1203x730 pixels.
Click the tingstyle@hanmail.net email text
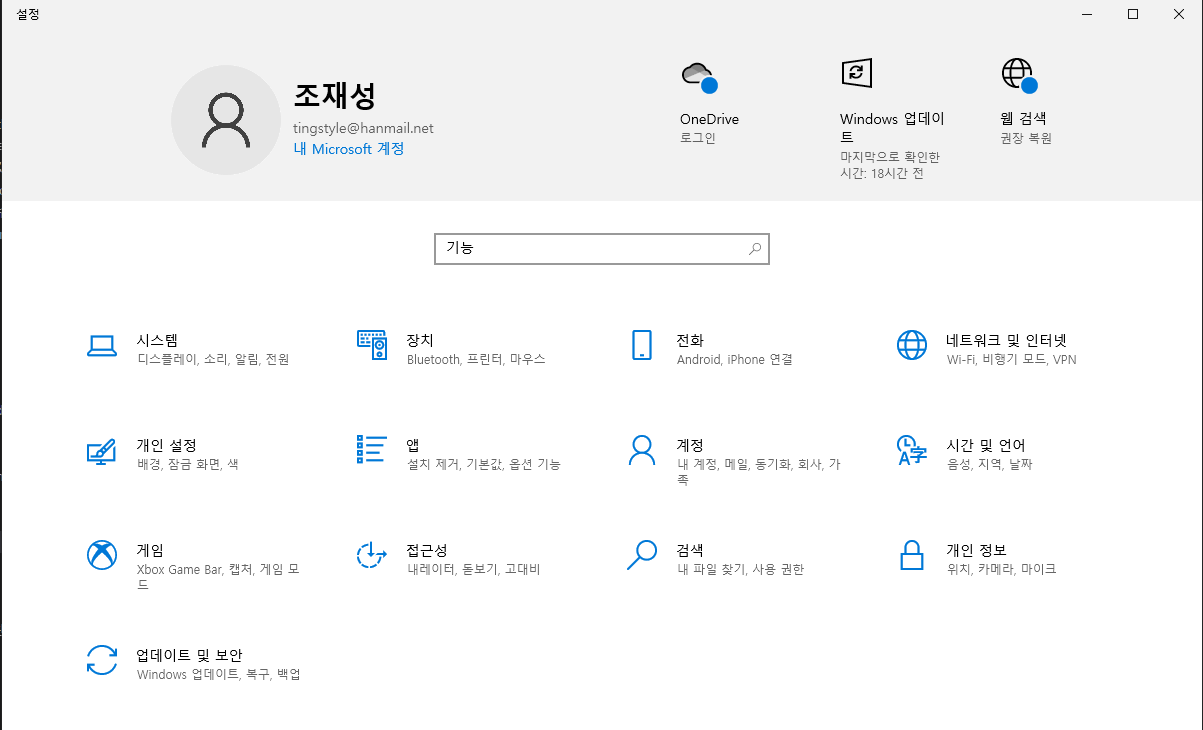tap(363, 128)
